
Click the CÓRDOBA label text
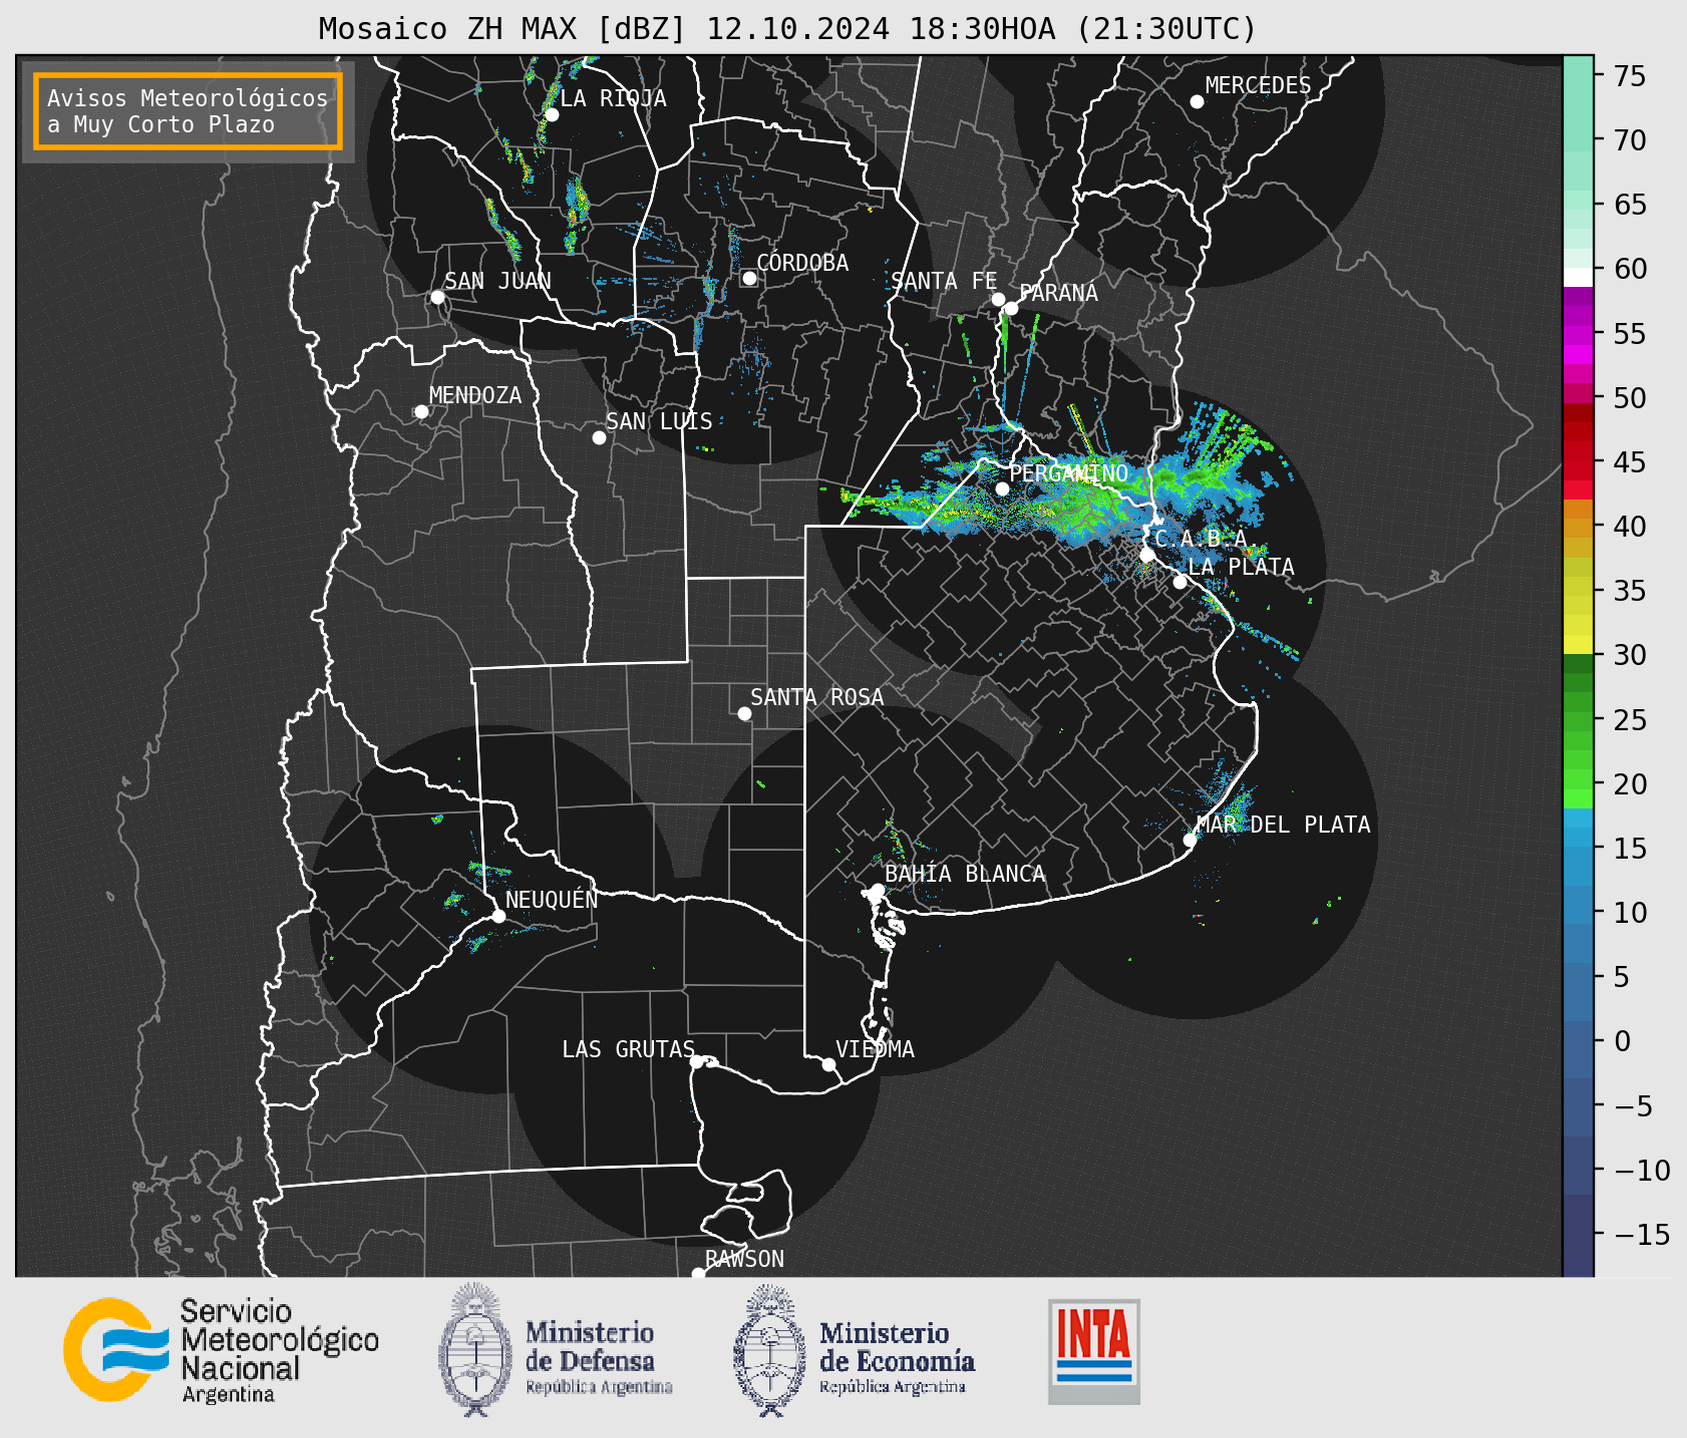click(x=802, y=263)
